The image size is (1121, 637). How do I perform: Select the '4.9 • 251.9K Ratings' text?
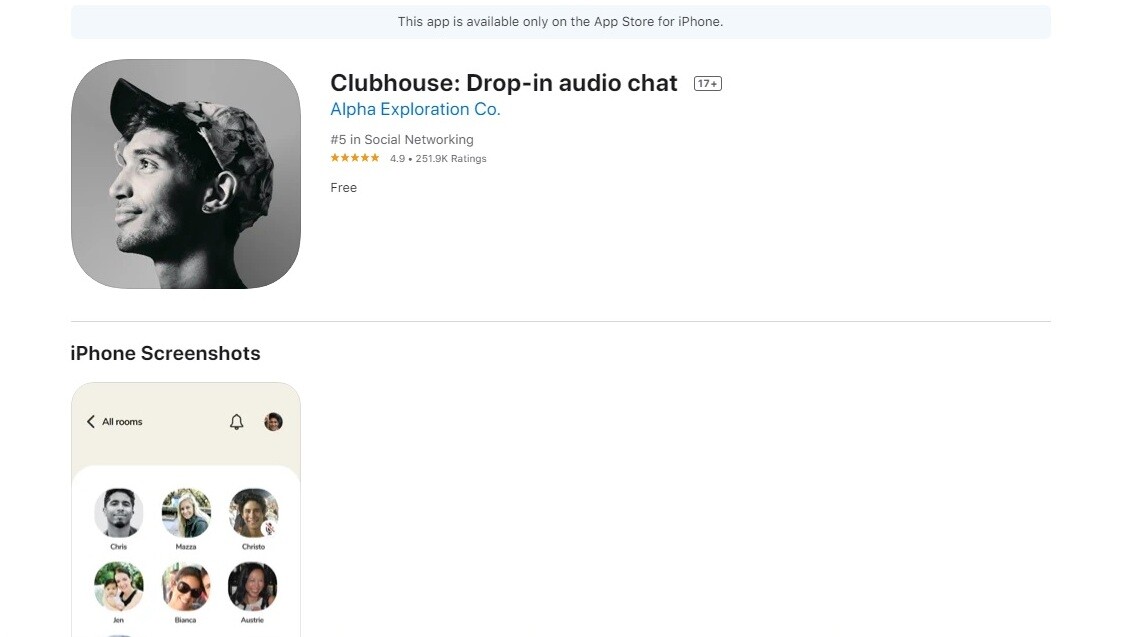(438, 159)
